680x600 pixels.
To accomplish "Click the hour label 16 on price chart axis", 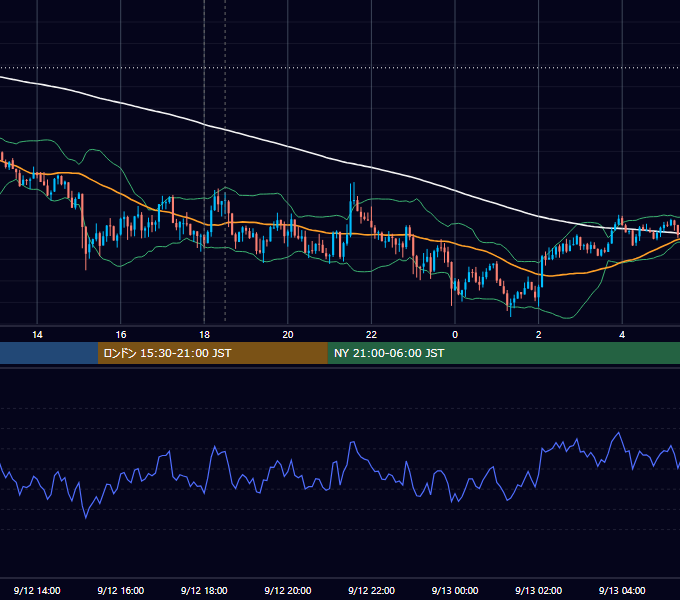I will pyautogui.click(x=121, y=335).
